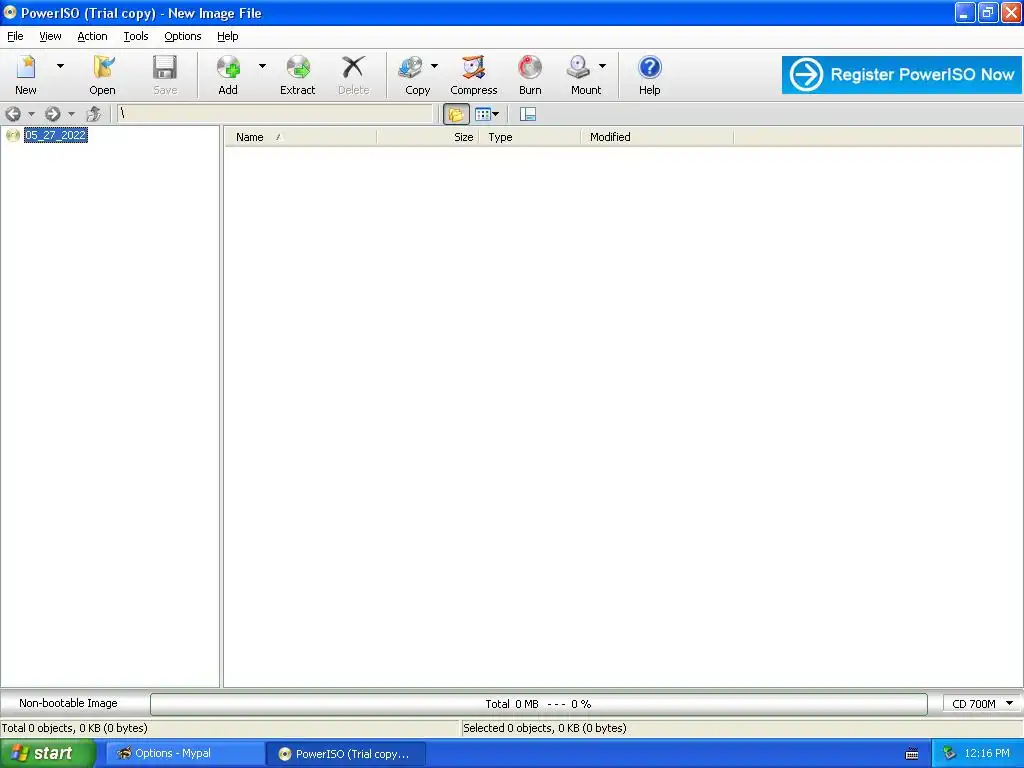Open the Back history dropdown arrow

(x=31, y=114)
